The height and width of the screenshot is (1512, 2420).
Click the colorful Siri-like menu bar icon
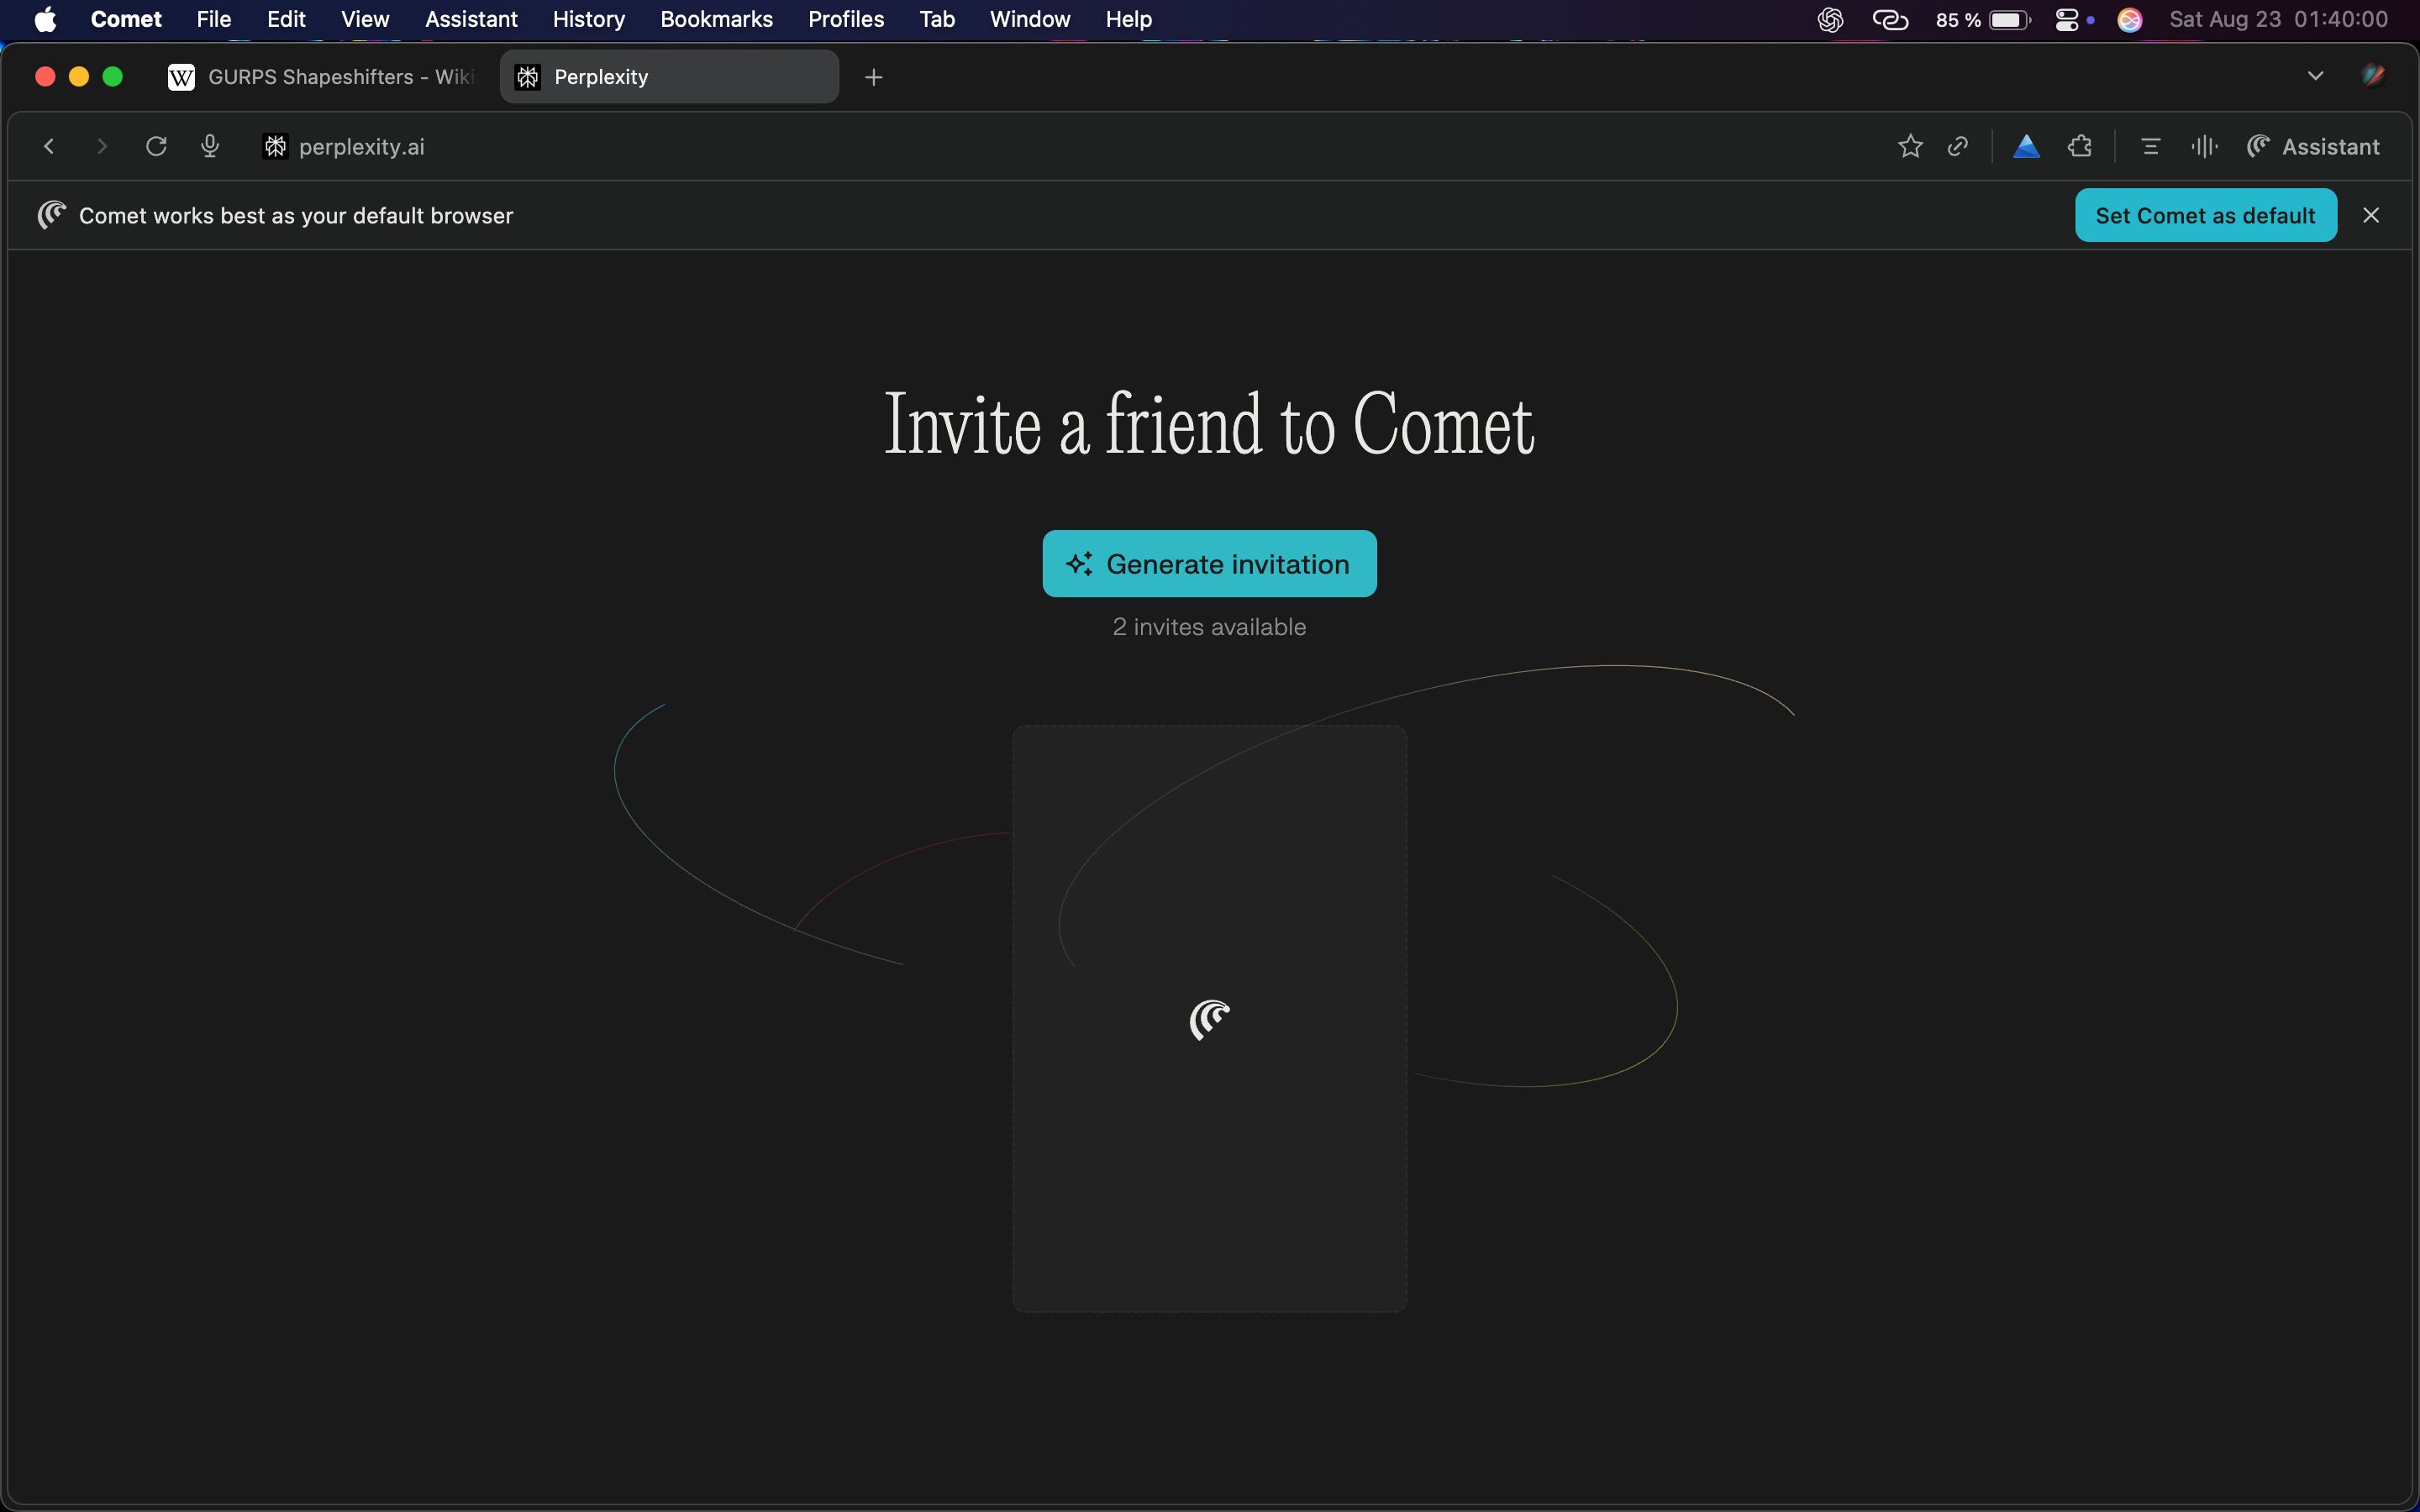(2130, 19)
